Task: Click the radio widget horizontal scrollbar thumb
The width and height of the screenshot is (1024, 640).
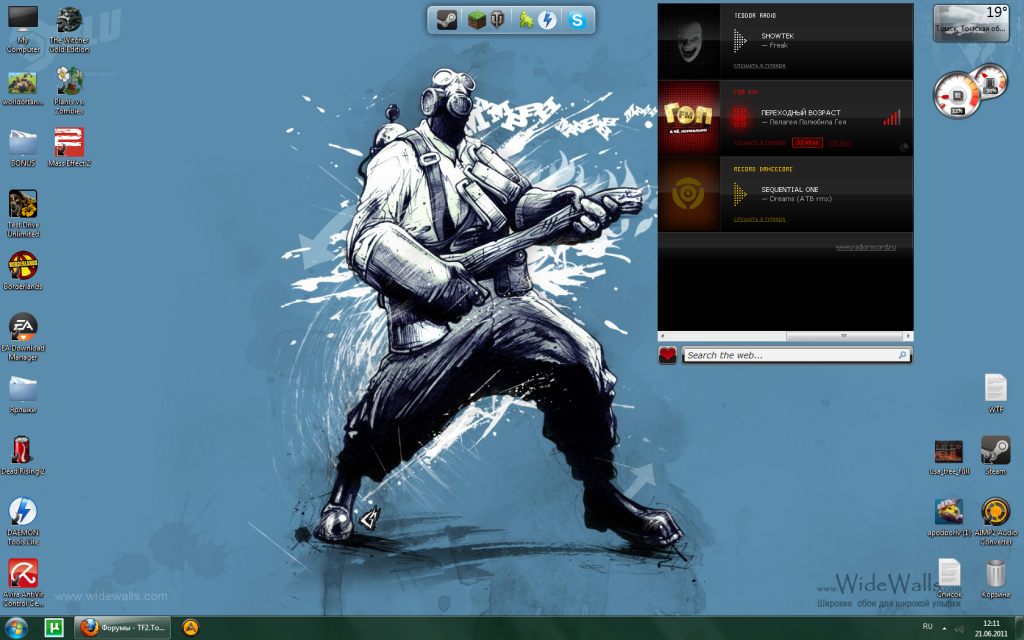Action: (844, 336)
